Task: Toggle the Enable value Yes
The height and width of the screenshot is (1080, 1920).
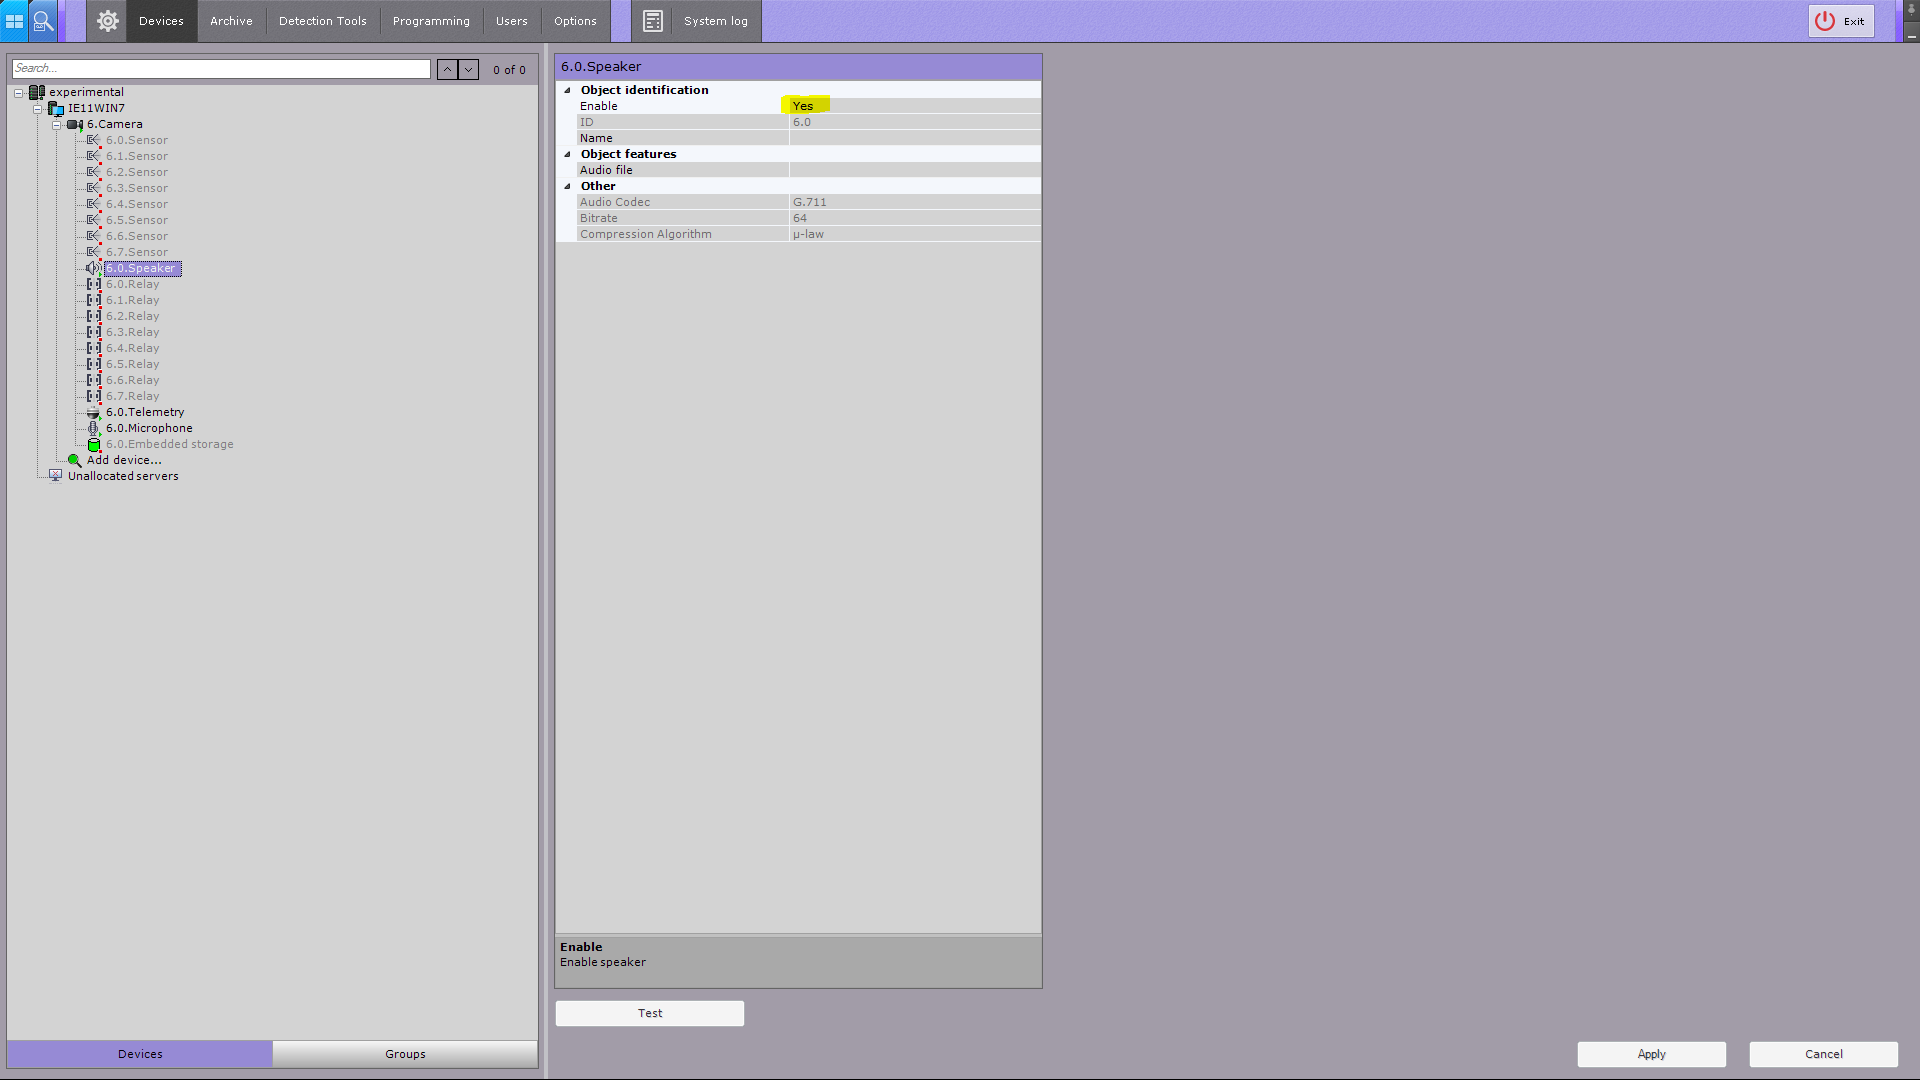Action: coord(804,106)
